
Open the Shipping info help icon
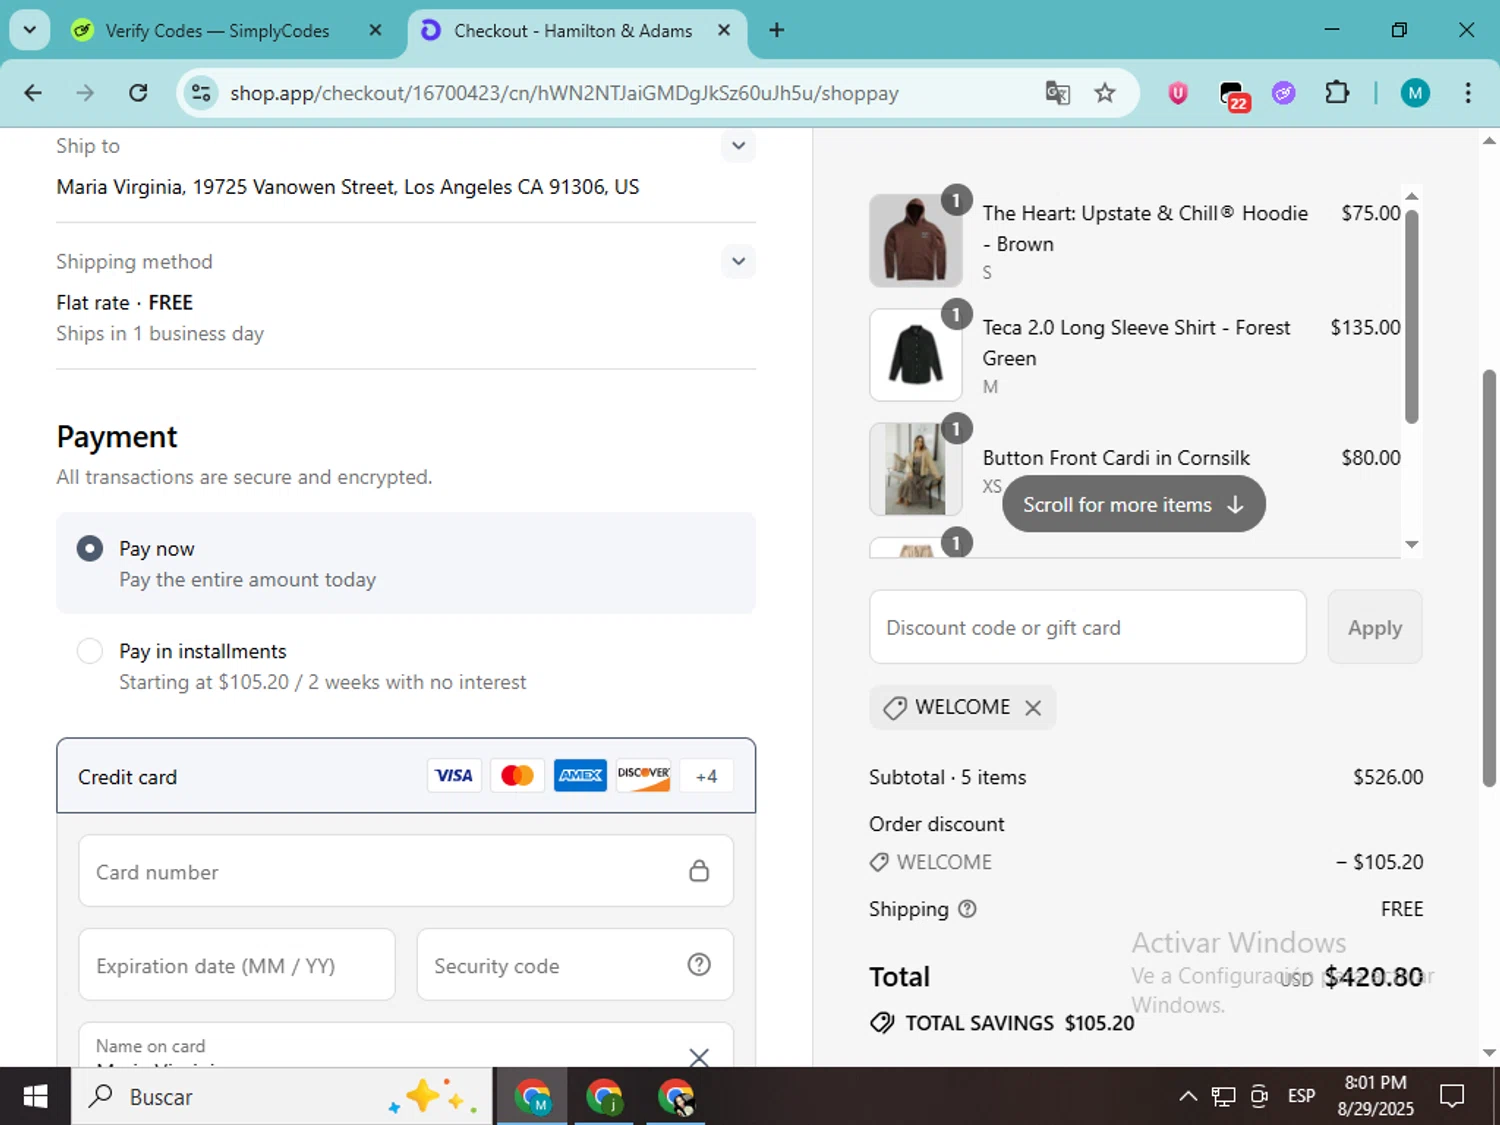[967, 909]
